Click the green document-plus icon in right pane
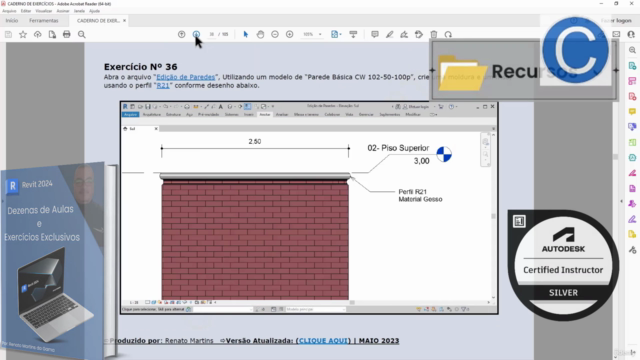This screenshot has height=360, width=640. click(x=632, y=66)
